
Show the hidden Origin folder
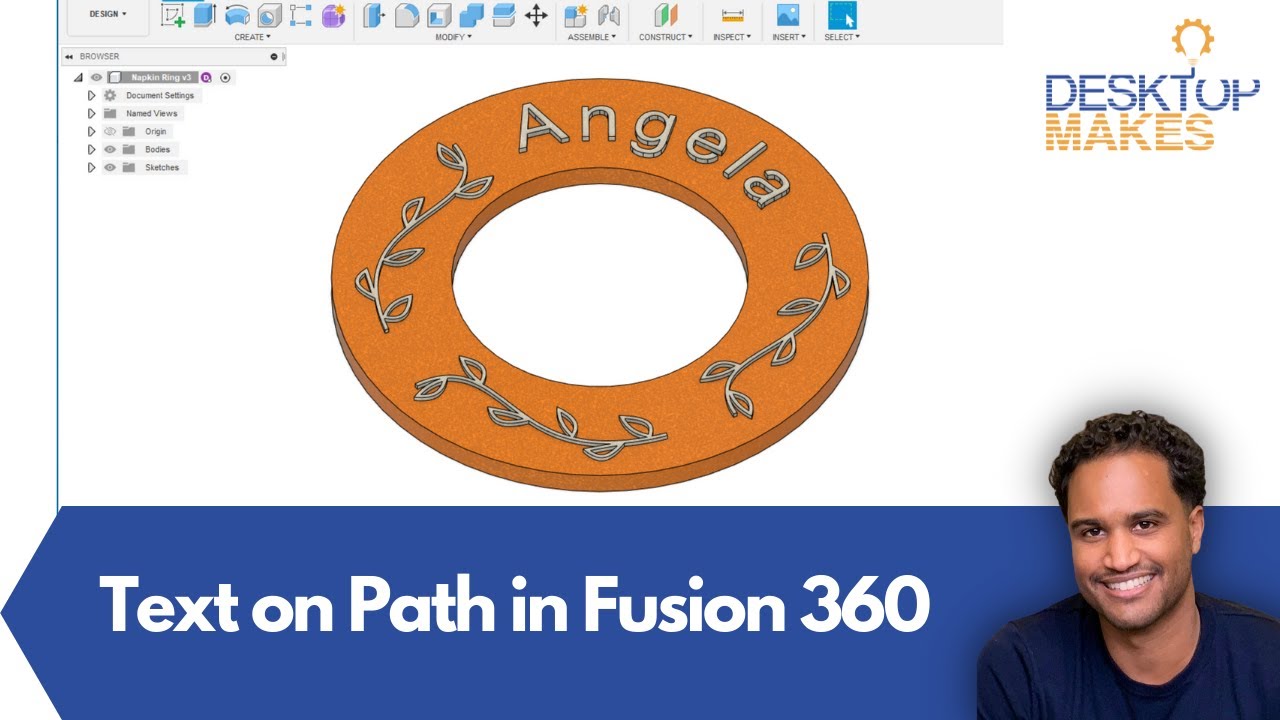(110, 131)
